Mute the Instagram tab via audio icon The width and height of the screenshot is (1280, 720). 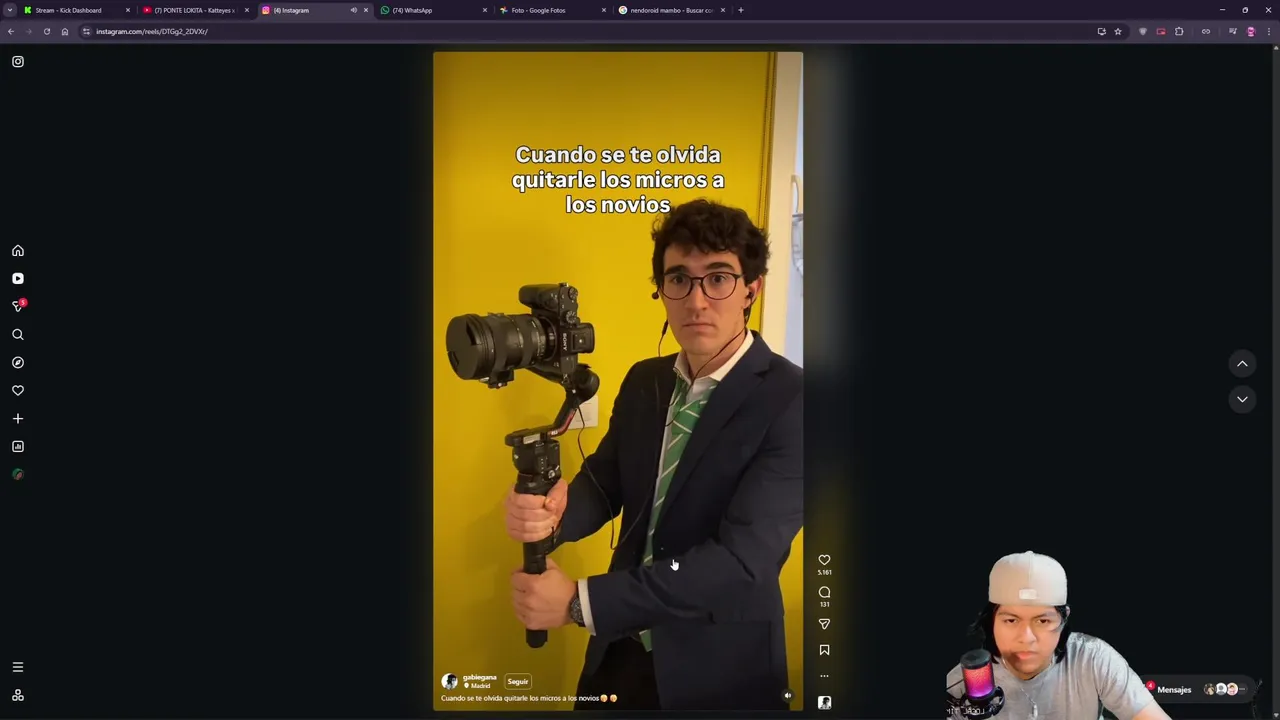coord(353,10)
